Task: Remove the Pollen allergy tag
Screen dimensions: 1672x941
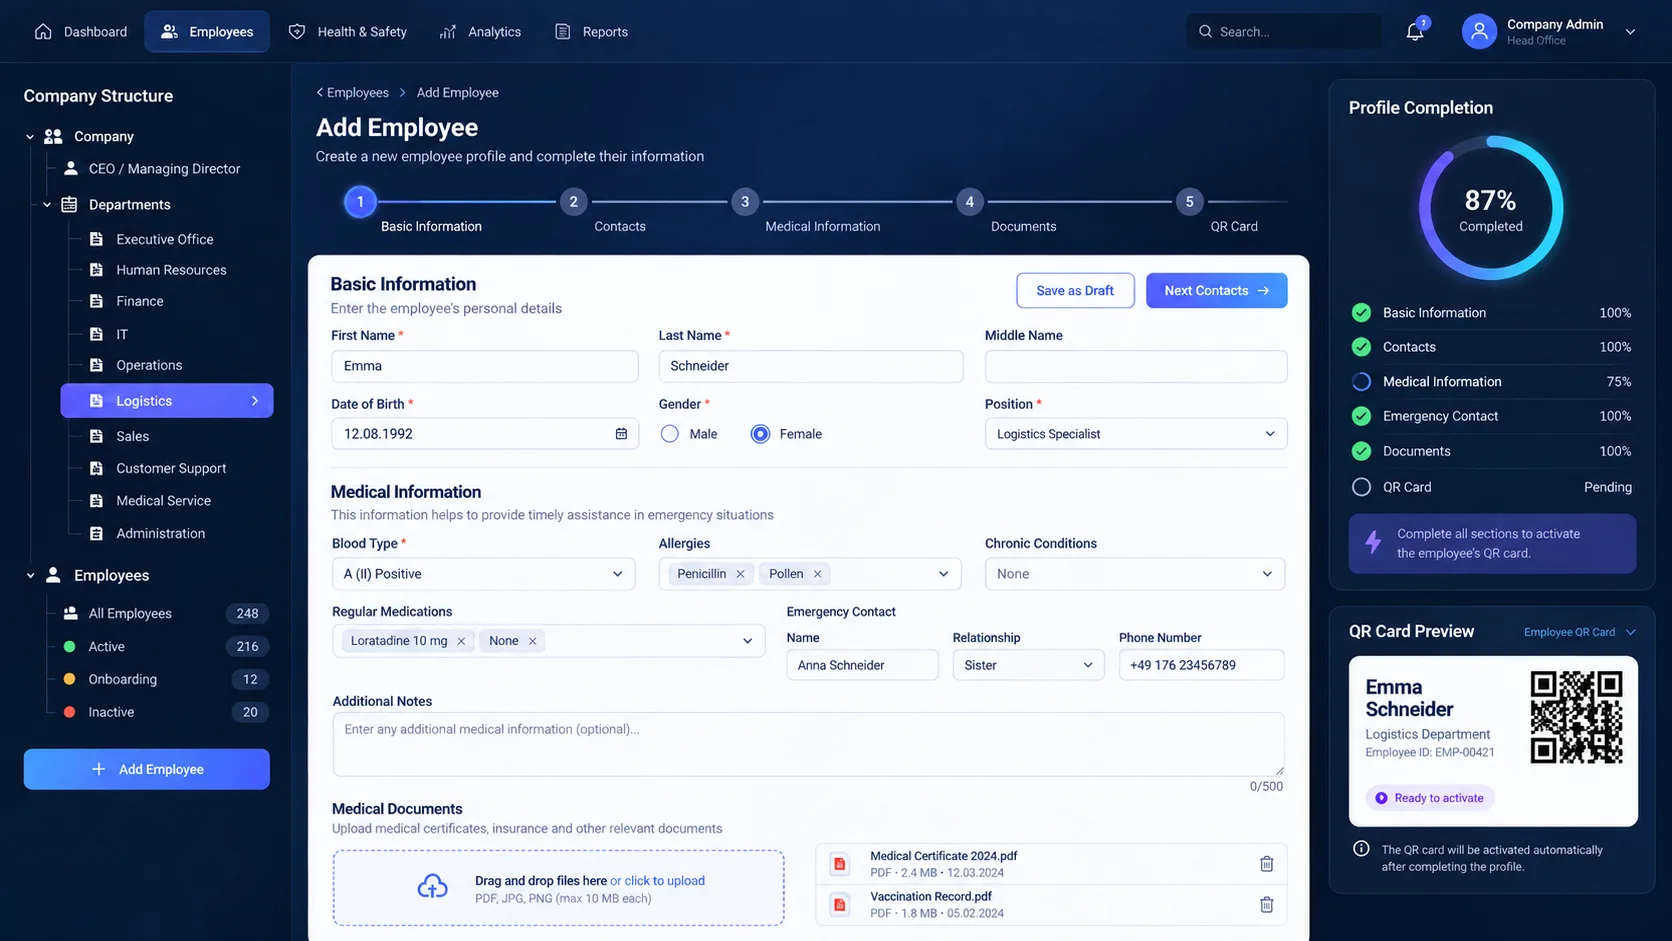Action: coord(817,574)
